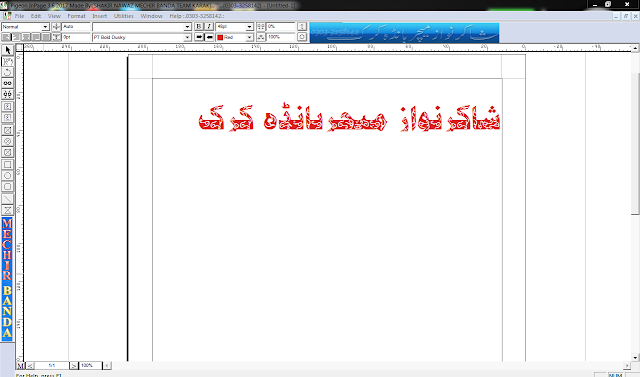Click the horizontal scrollbar left arrow
This screenshot has height=377, width=640.
coord(107,366)
